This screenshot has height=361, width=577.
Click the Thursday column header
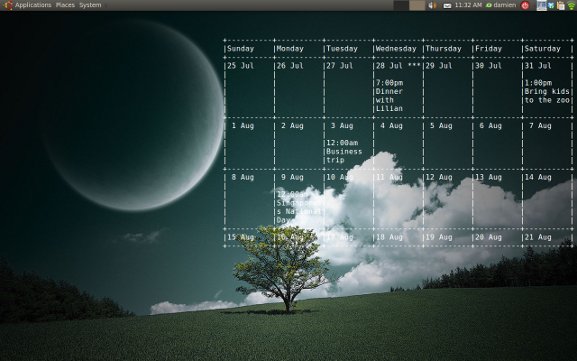pyautogui.click(x=443, y=49)
